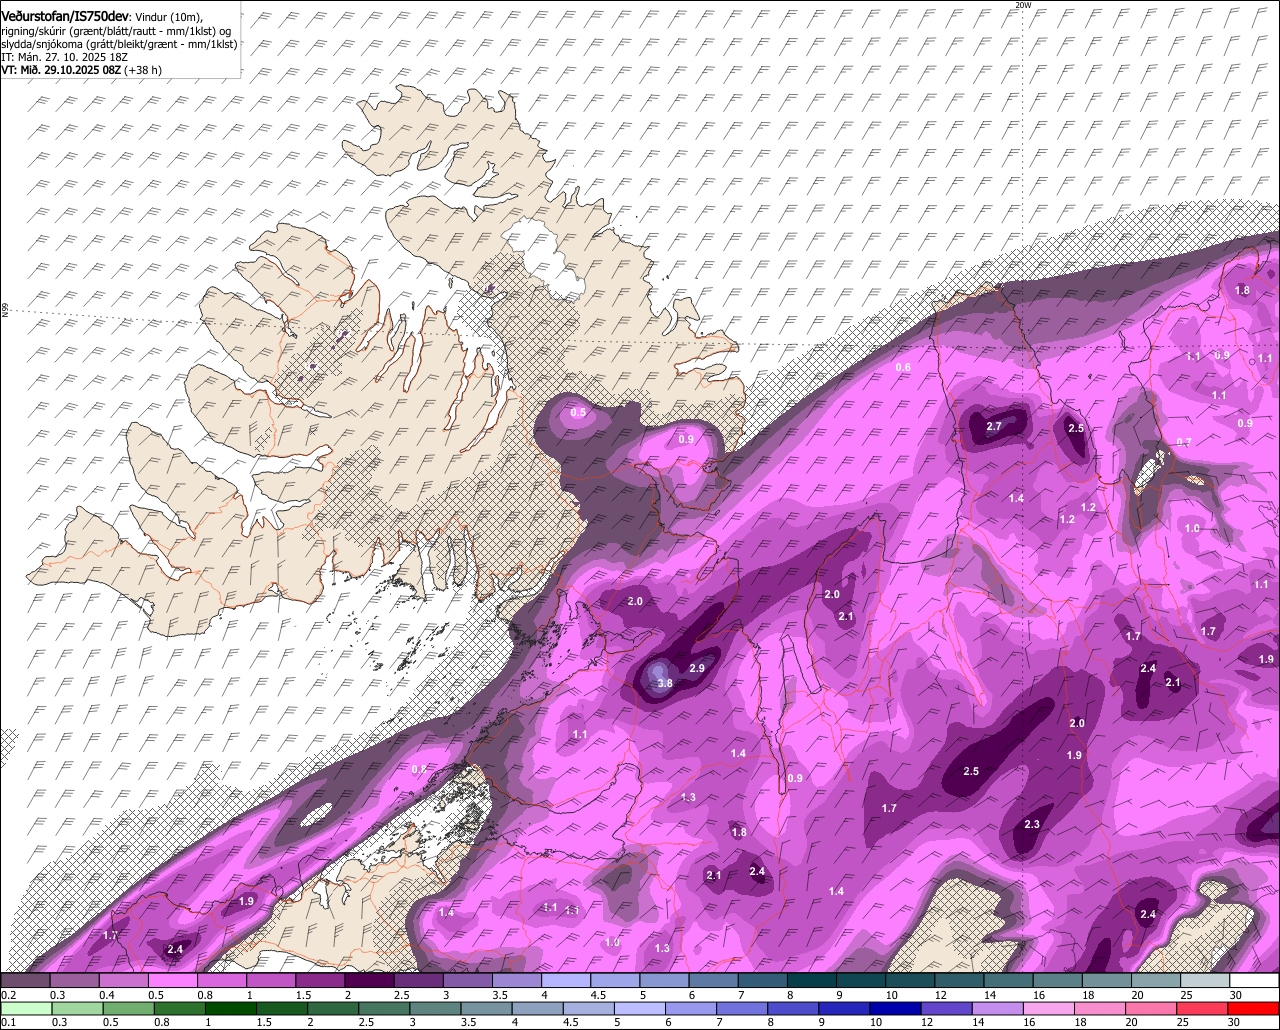Select the pale green swatch at 0.1 in lower legend
This screenshot has height=1030, width=1280.
25,1007
